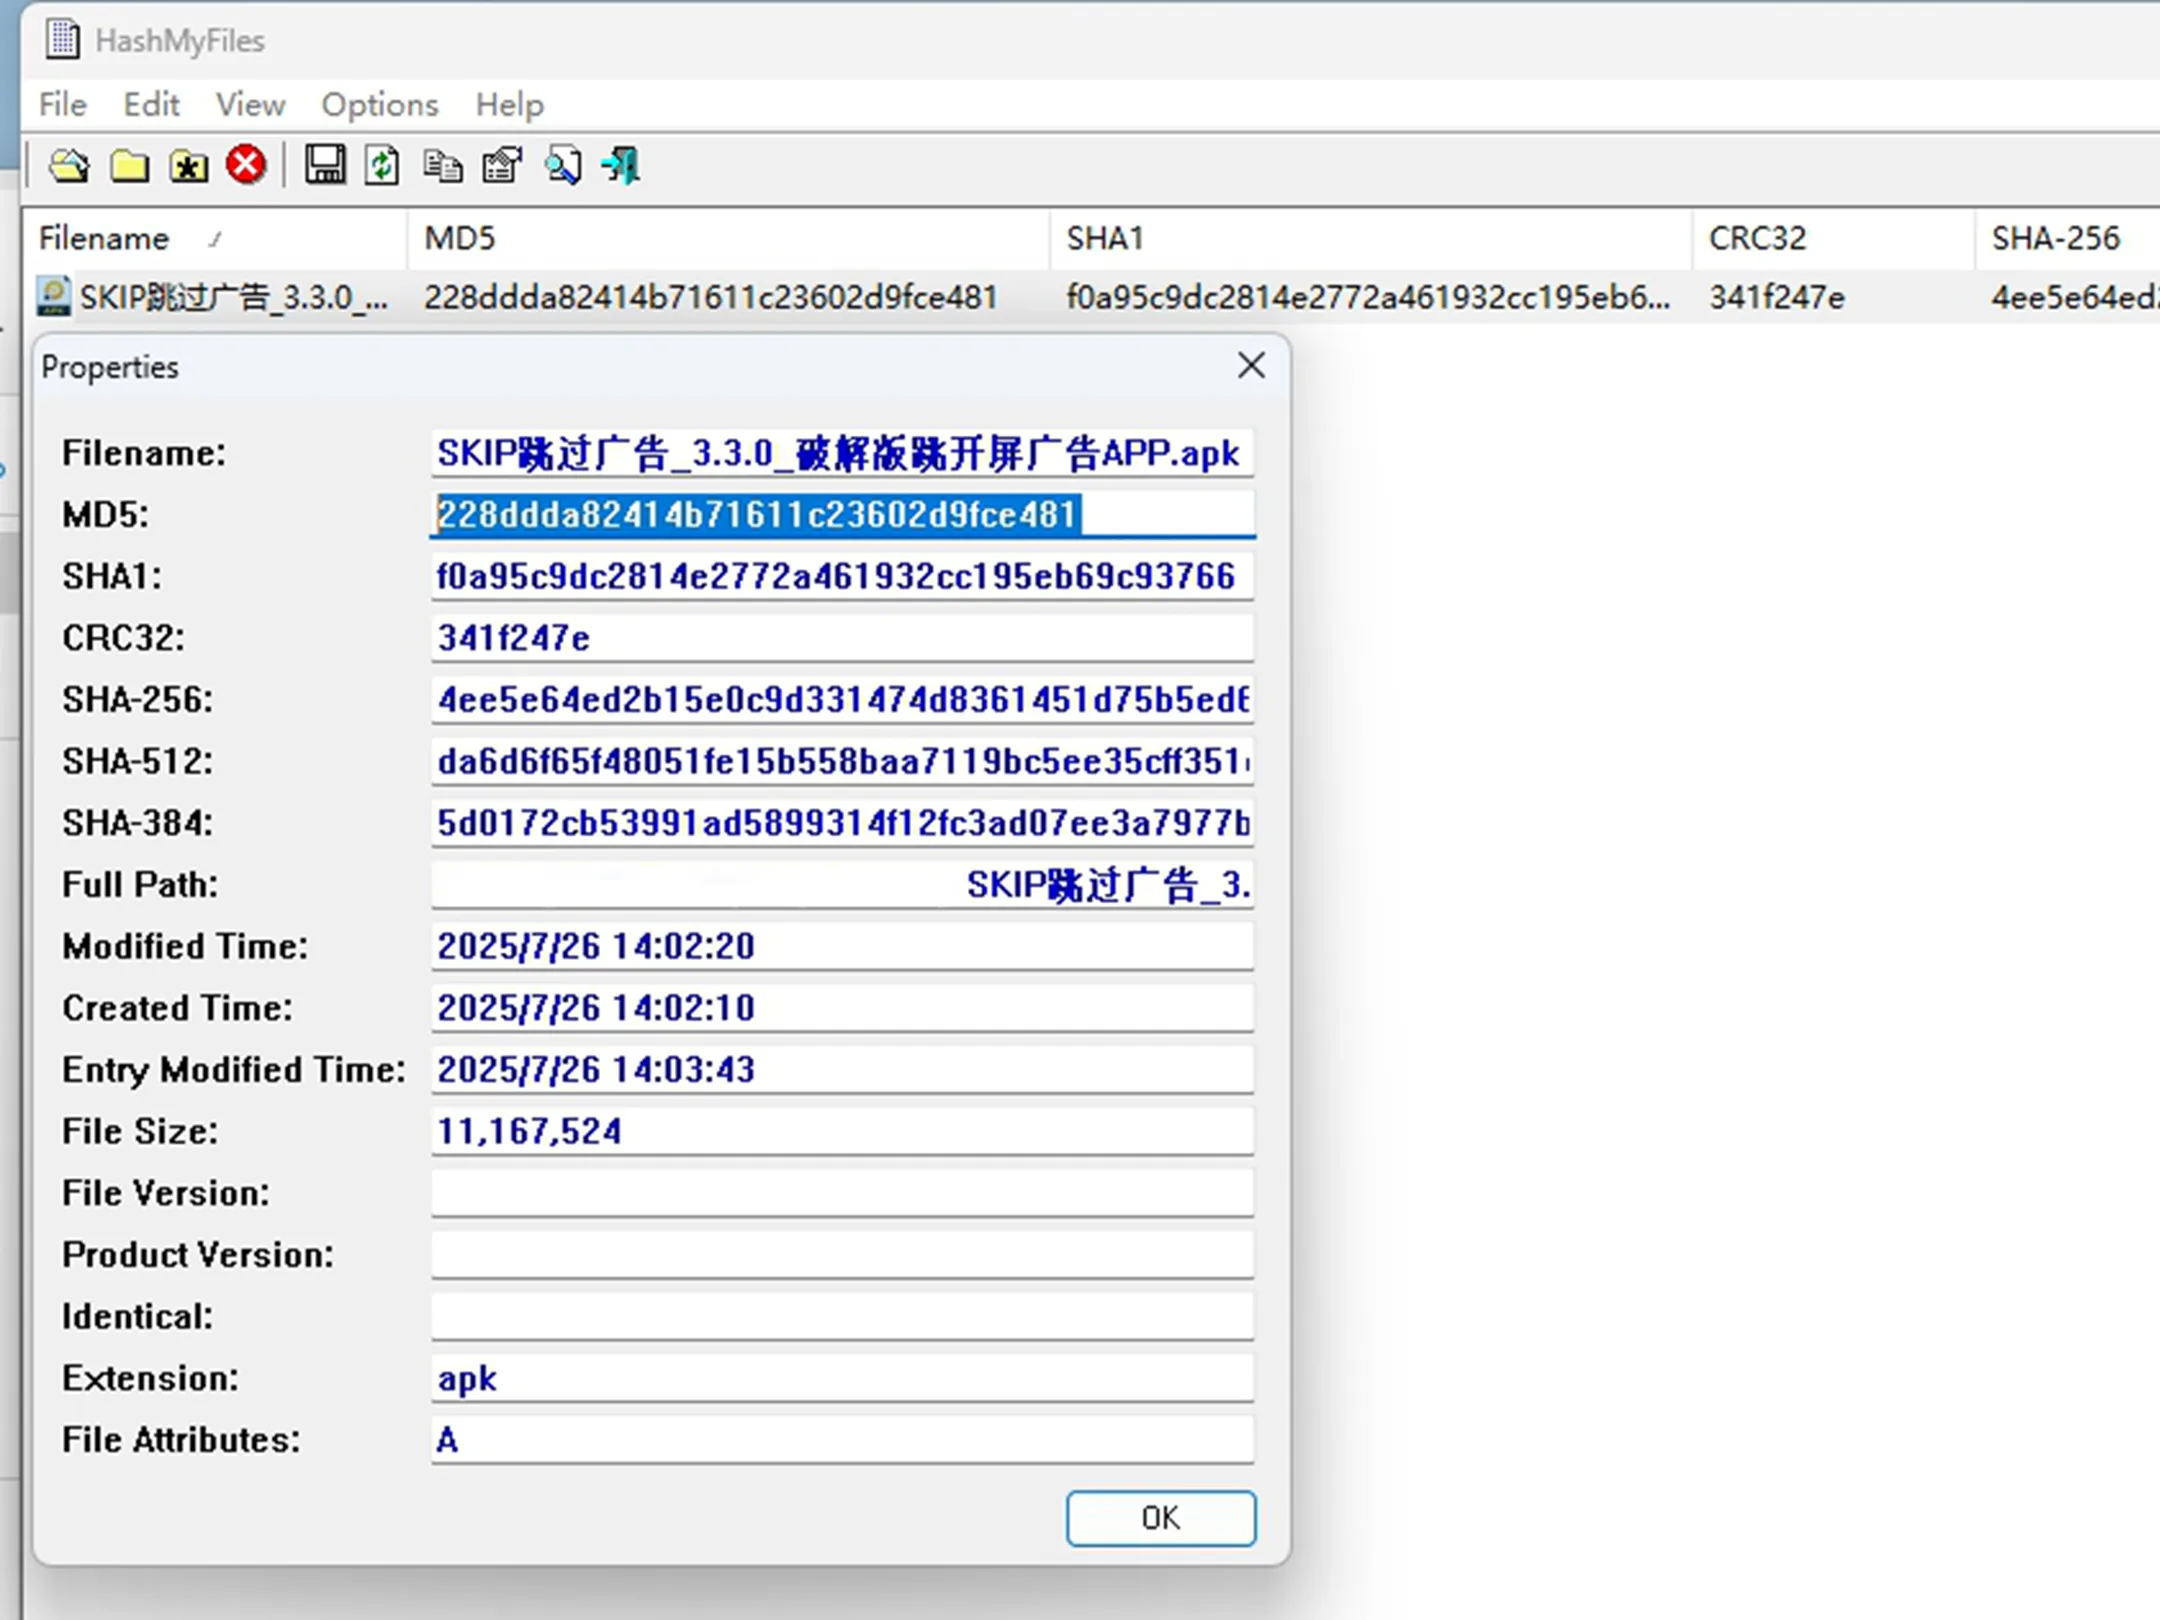Click the Full Path field in Properties
Screen dimensions: 2160x1620
click(x=842, y=884)
